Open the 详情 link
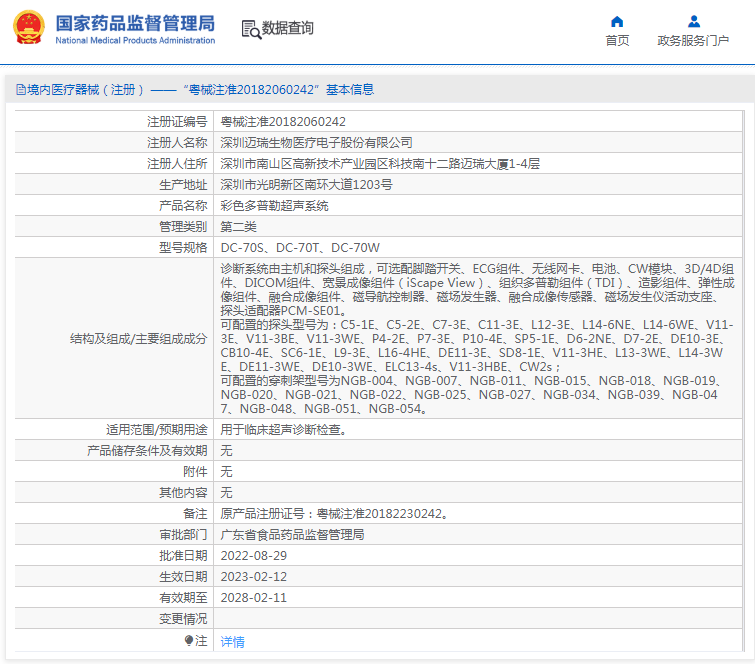The height and width of the screenshot is (664, 755). pyautogui.click(x=233, y=641)
